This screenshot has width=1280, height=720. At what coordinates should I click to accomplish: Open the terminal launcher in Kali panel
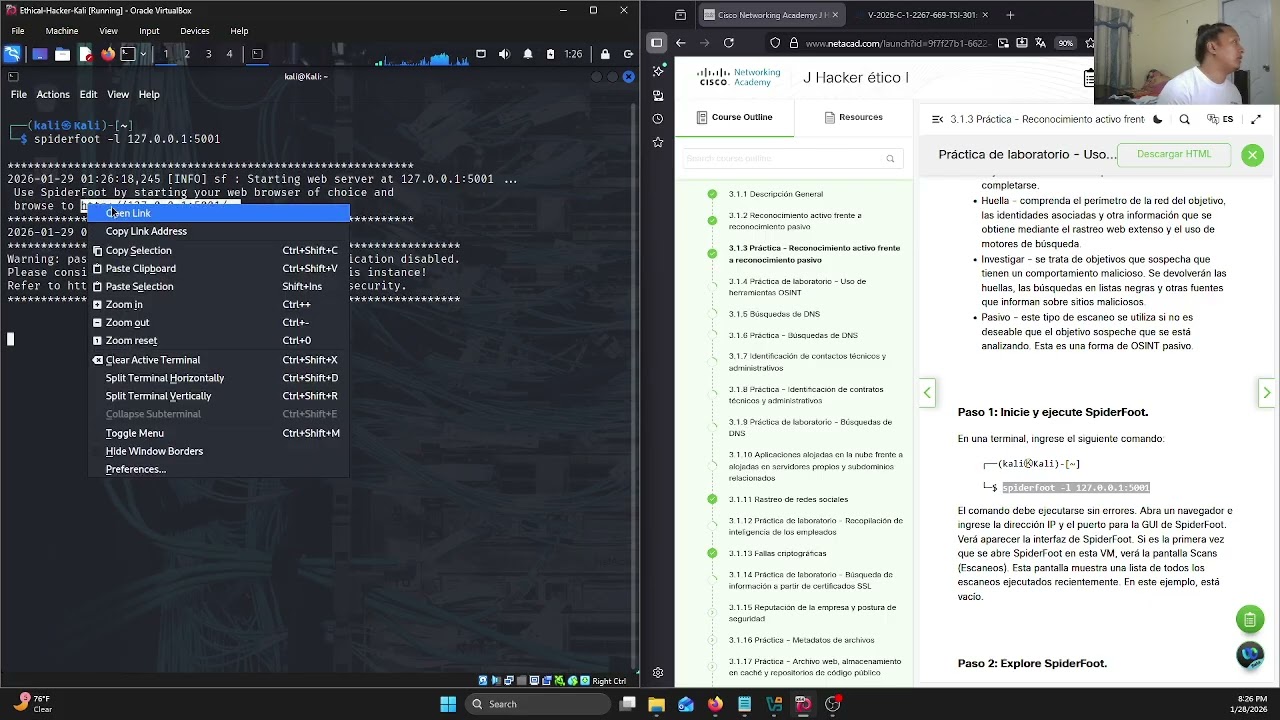pyautogui.click(x=127, y=54)
